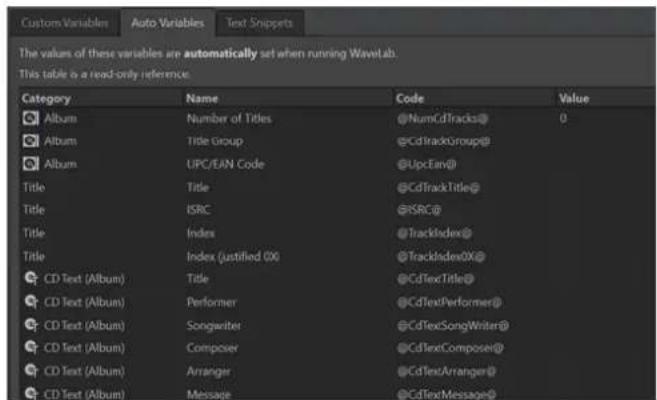Click CD Text (Album) category in the Composer row

84,348
